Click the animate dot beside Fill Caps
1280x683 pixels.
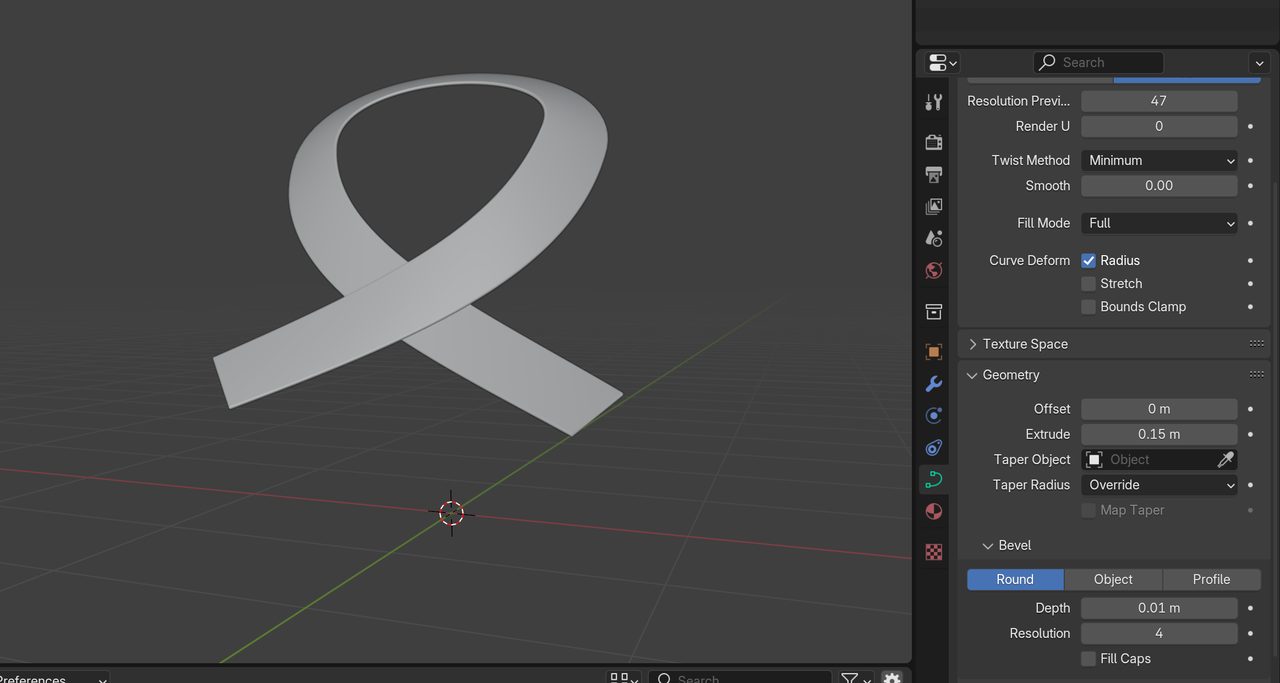click(x=1250, y=658)
